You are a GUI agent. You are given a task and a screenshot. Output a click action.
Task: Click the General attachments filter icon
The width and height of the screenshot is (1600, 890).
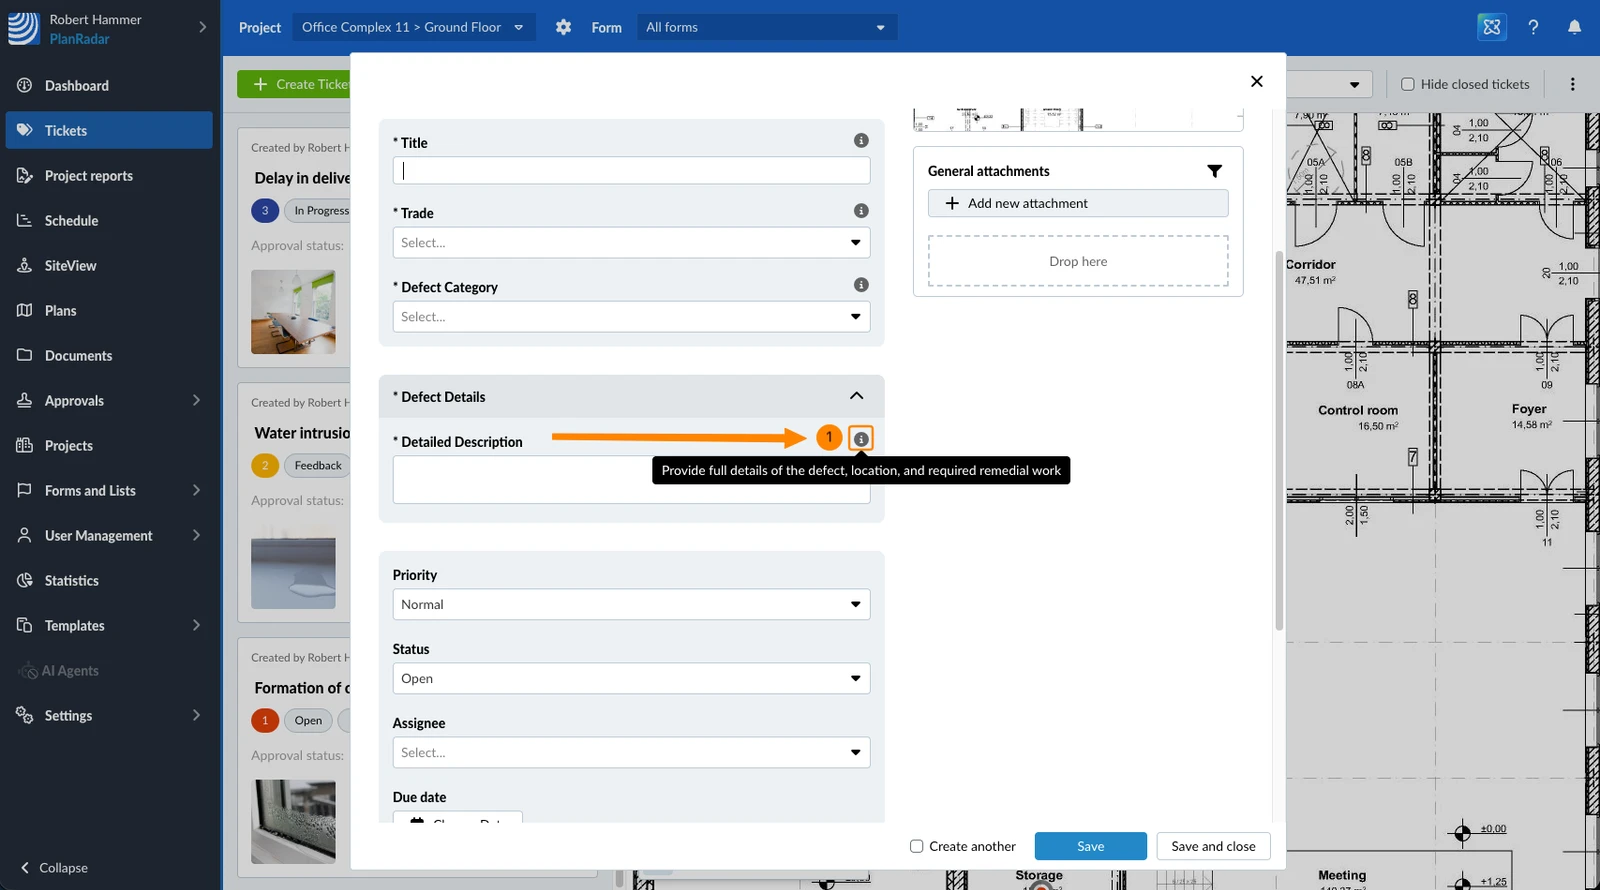point(1214,171)
